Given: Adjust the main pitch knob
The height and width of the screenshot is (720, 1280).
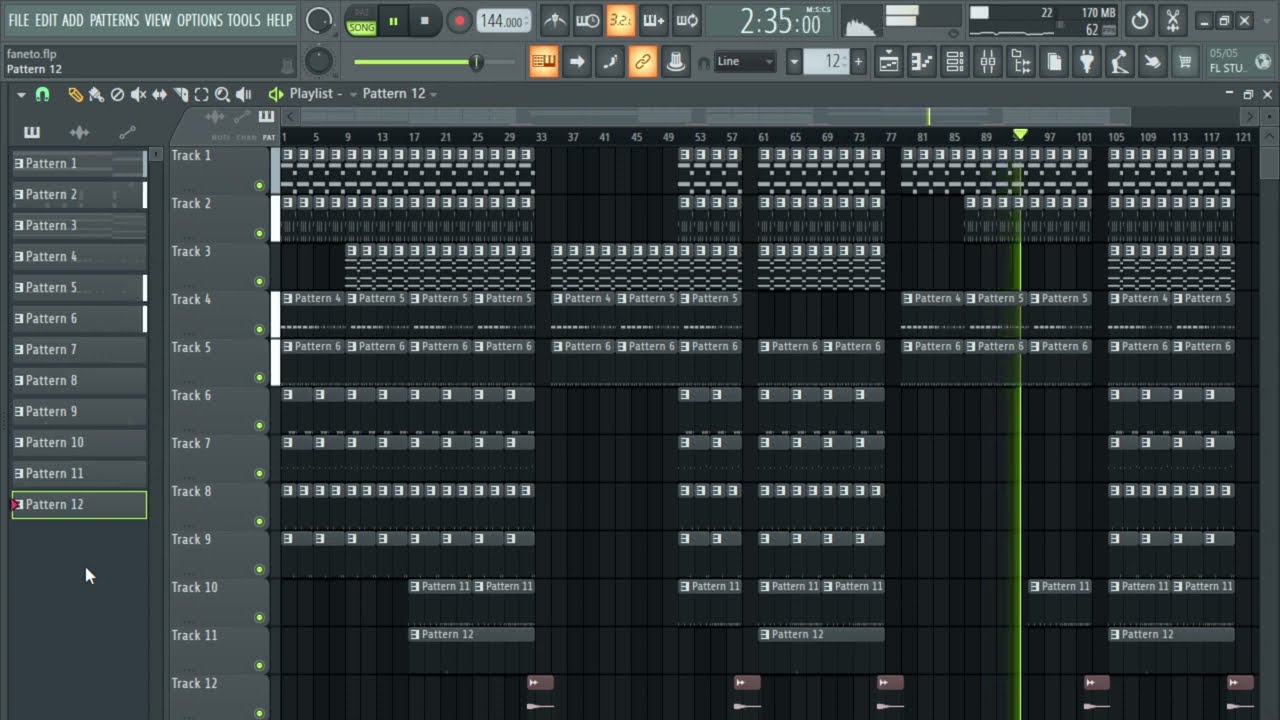Looking at the screenshot, I should click(318, 62).
